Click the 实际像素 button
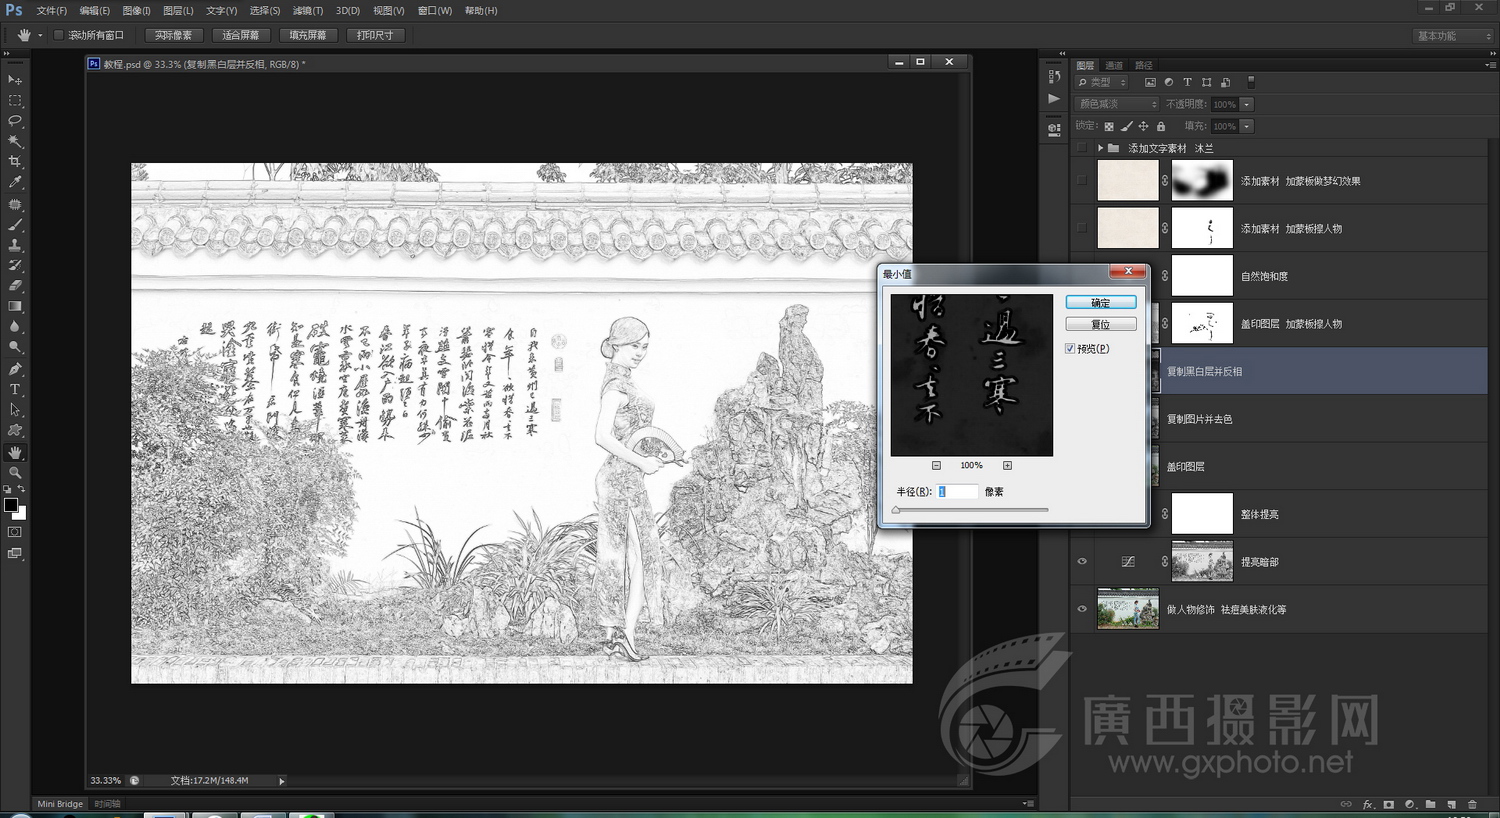Viewport: 1500px width, 818px height. coord(174,35)
